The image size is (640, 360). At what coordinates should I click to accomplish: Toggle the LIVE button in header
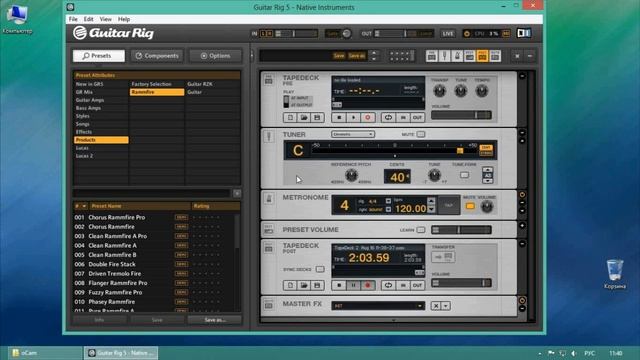coord(448,33)
